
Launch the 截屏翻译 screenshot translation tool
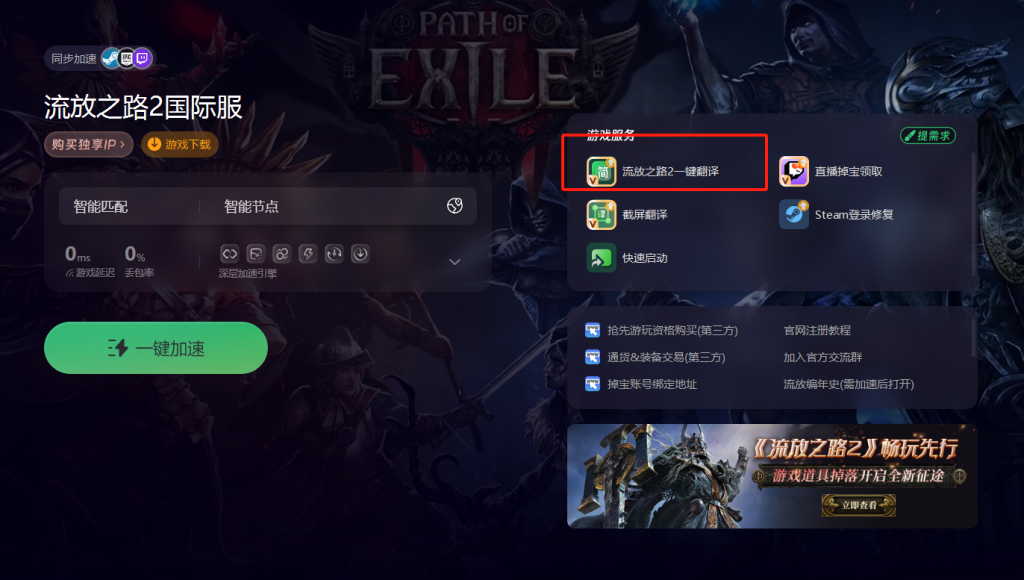627,215
